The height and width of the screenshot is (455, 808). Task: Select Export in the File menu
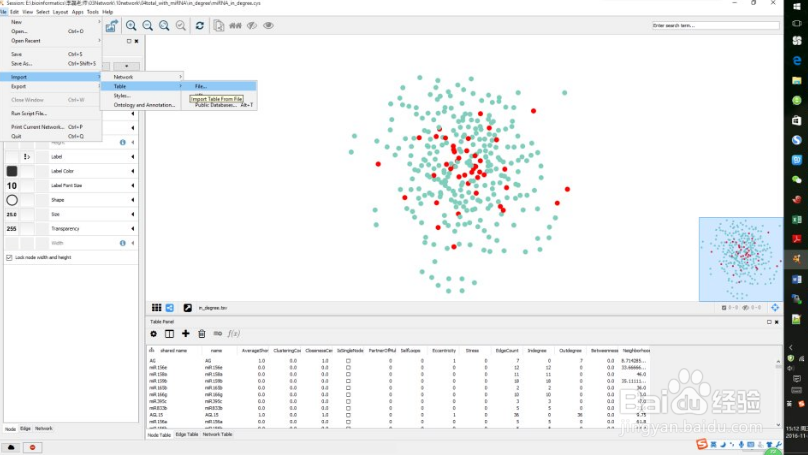[51, 87]
